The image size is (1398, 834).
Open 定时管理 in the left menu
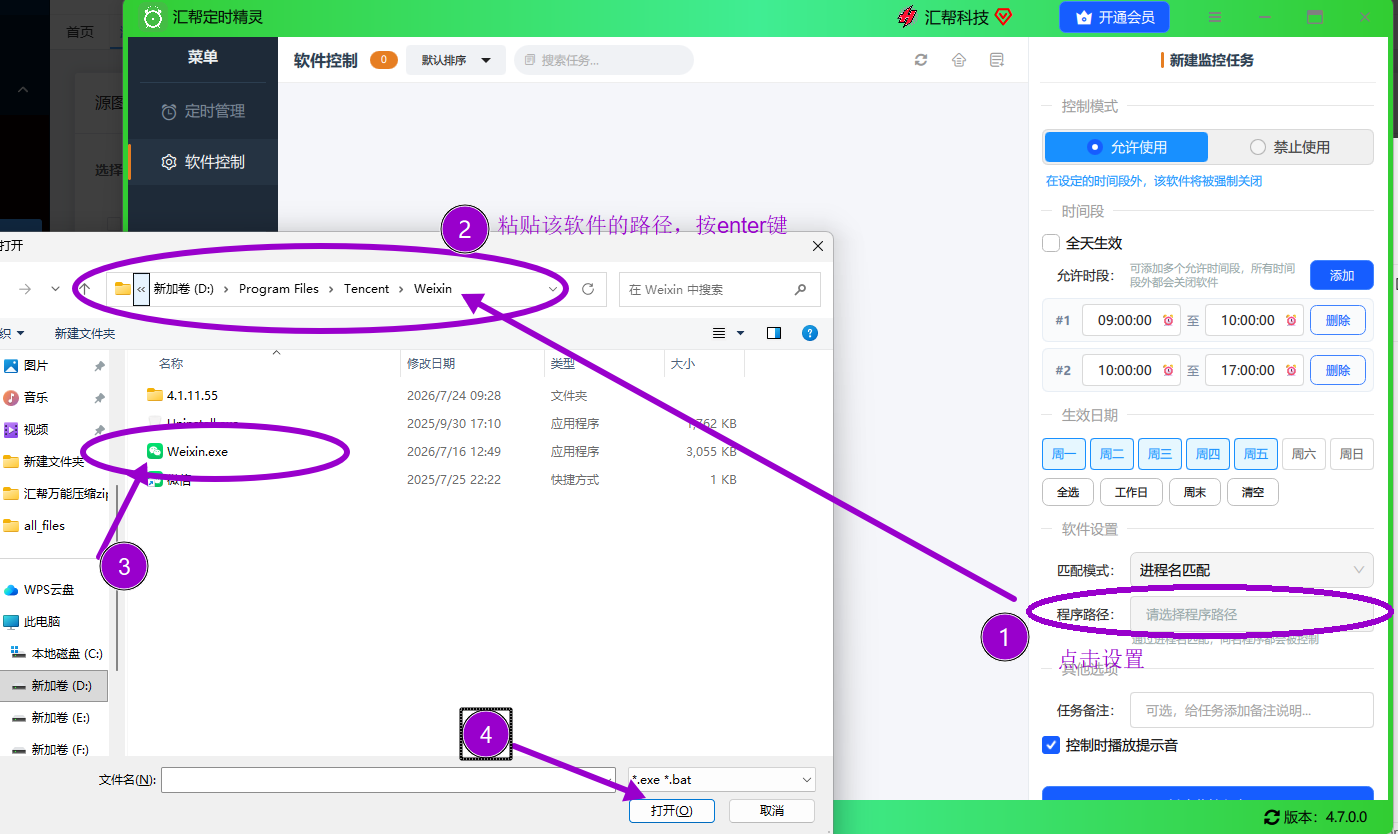tap(203, 111)
